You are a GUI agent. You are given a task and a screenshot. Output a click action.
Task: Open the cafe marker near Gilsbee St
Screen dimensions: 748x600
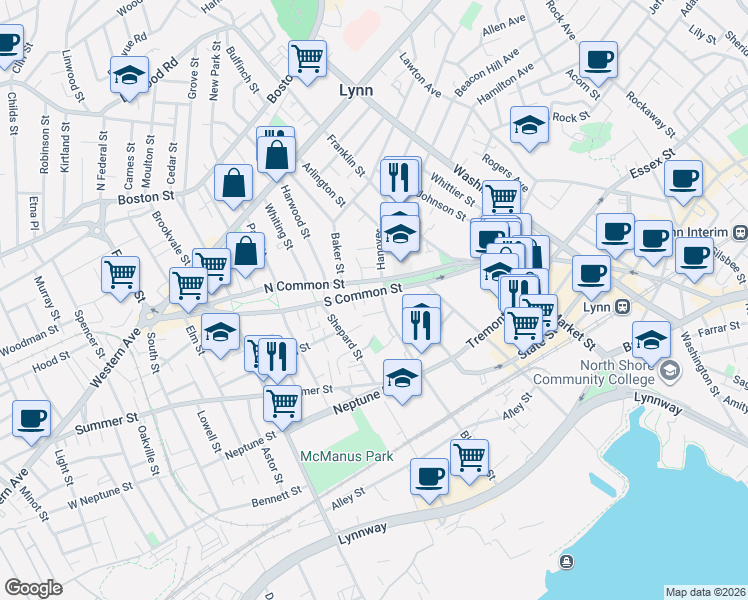click(695, 259)
